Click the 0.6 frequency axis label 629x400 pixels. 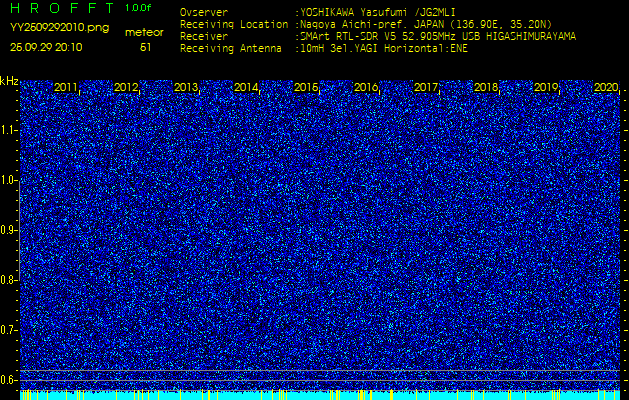(x=8, y=380)
